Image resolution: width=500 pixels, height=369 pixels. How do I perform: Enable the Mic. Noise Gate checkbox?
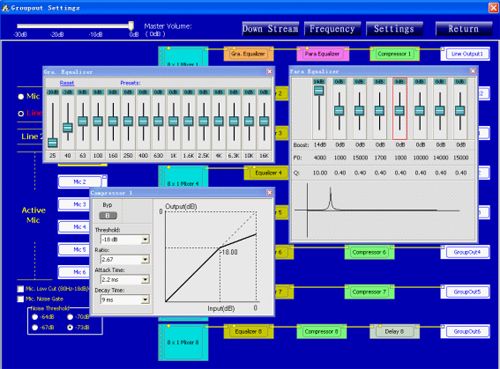point(21,299)
